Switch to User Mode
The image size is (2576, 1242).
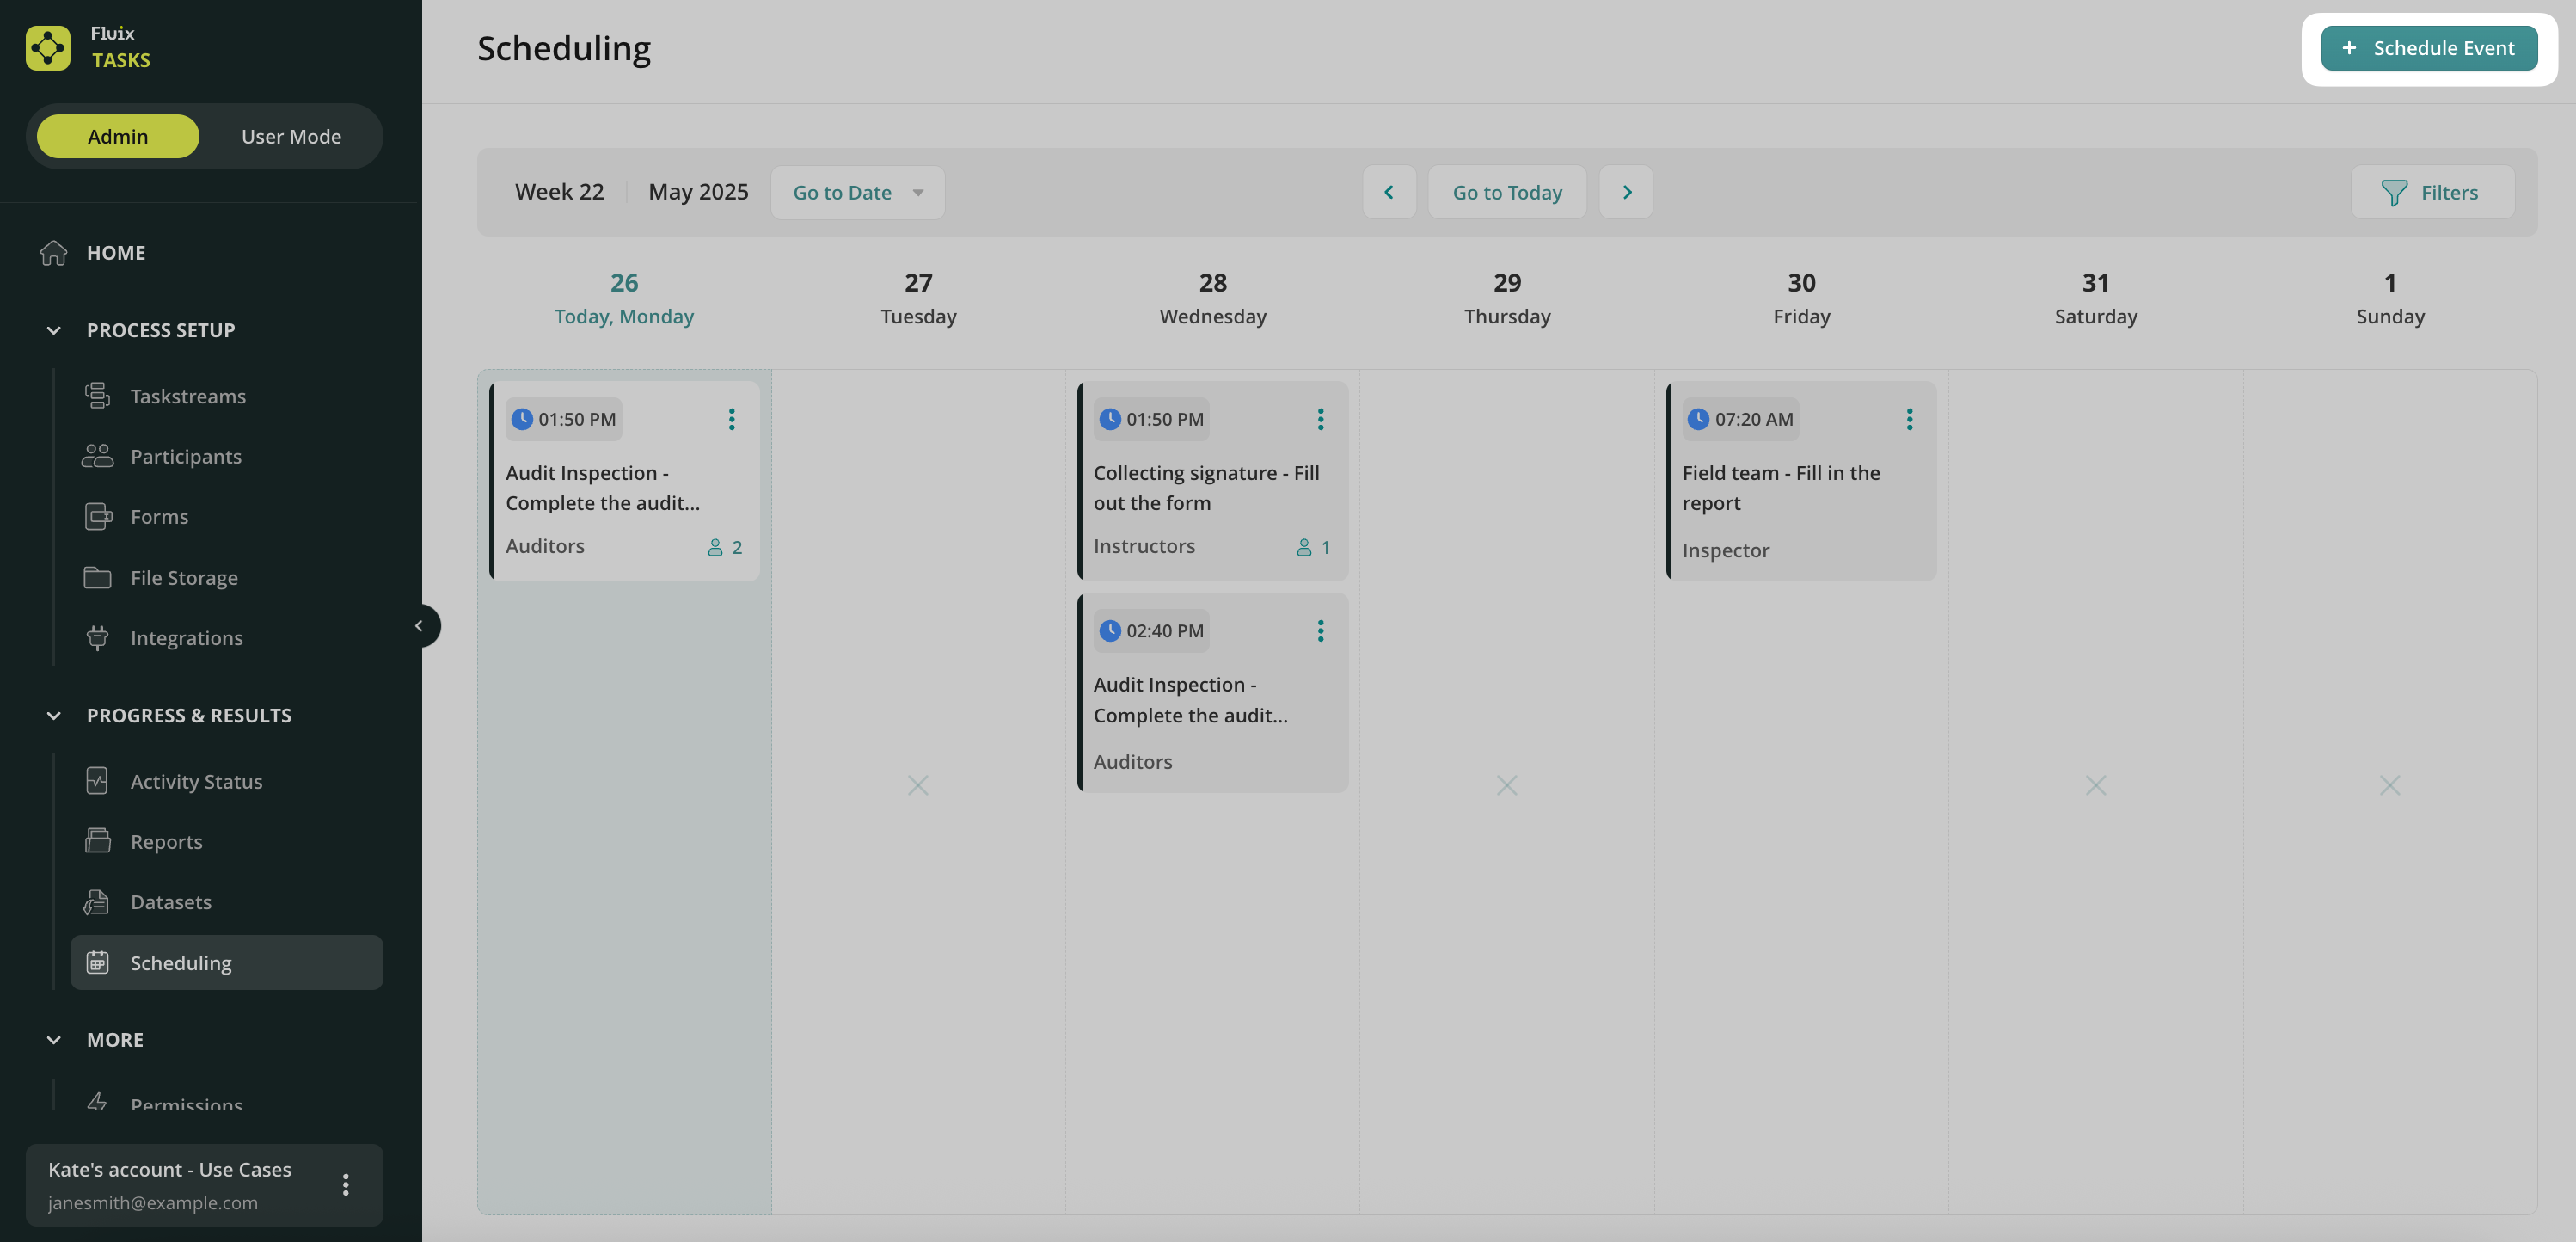[x=291, y=136]
